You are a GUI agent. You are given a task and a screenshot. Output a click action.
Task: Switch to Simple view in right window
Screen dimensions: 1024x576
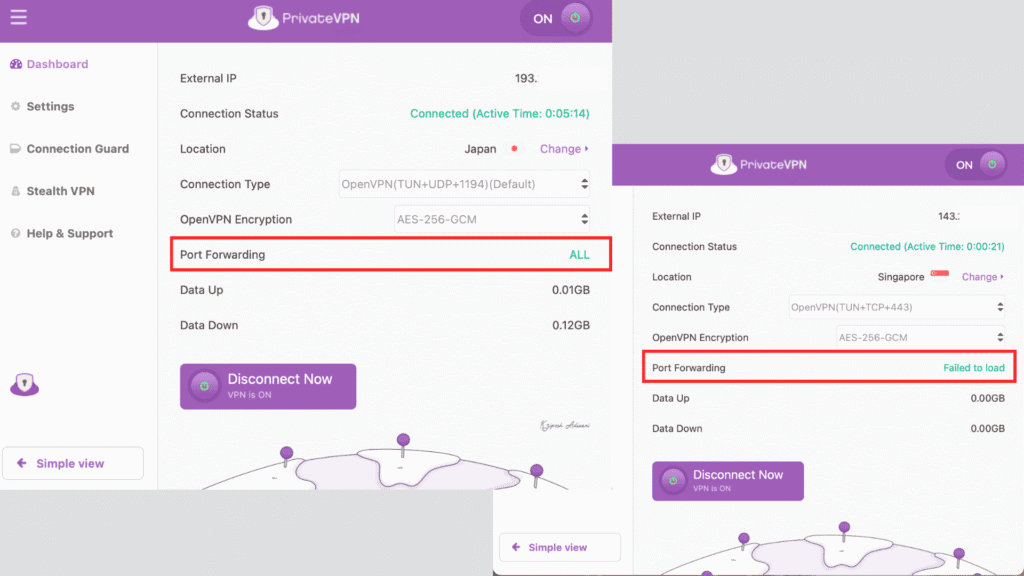tap(560, 547)
